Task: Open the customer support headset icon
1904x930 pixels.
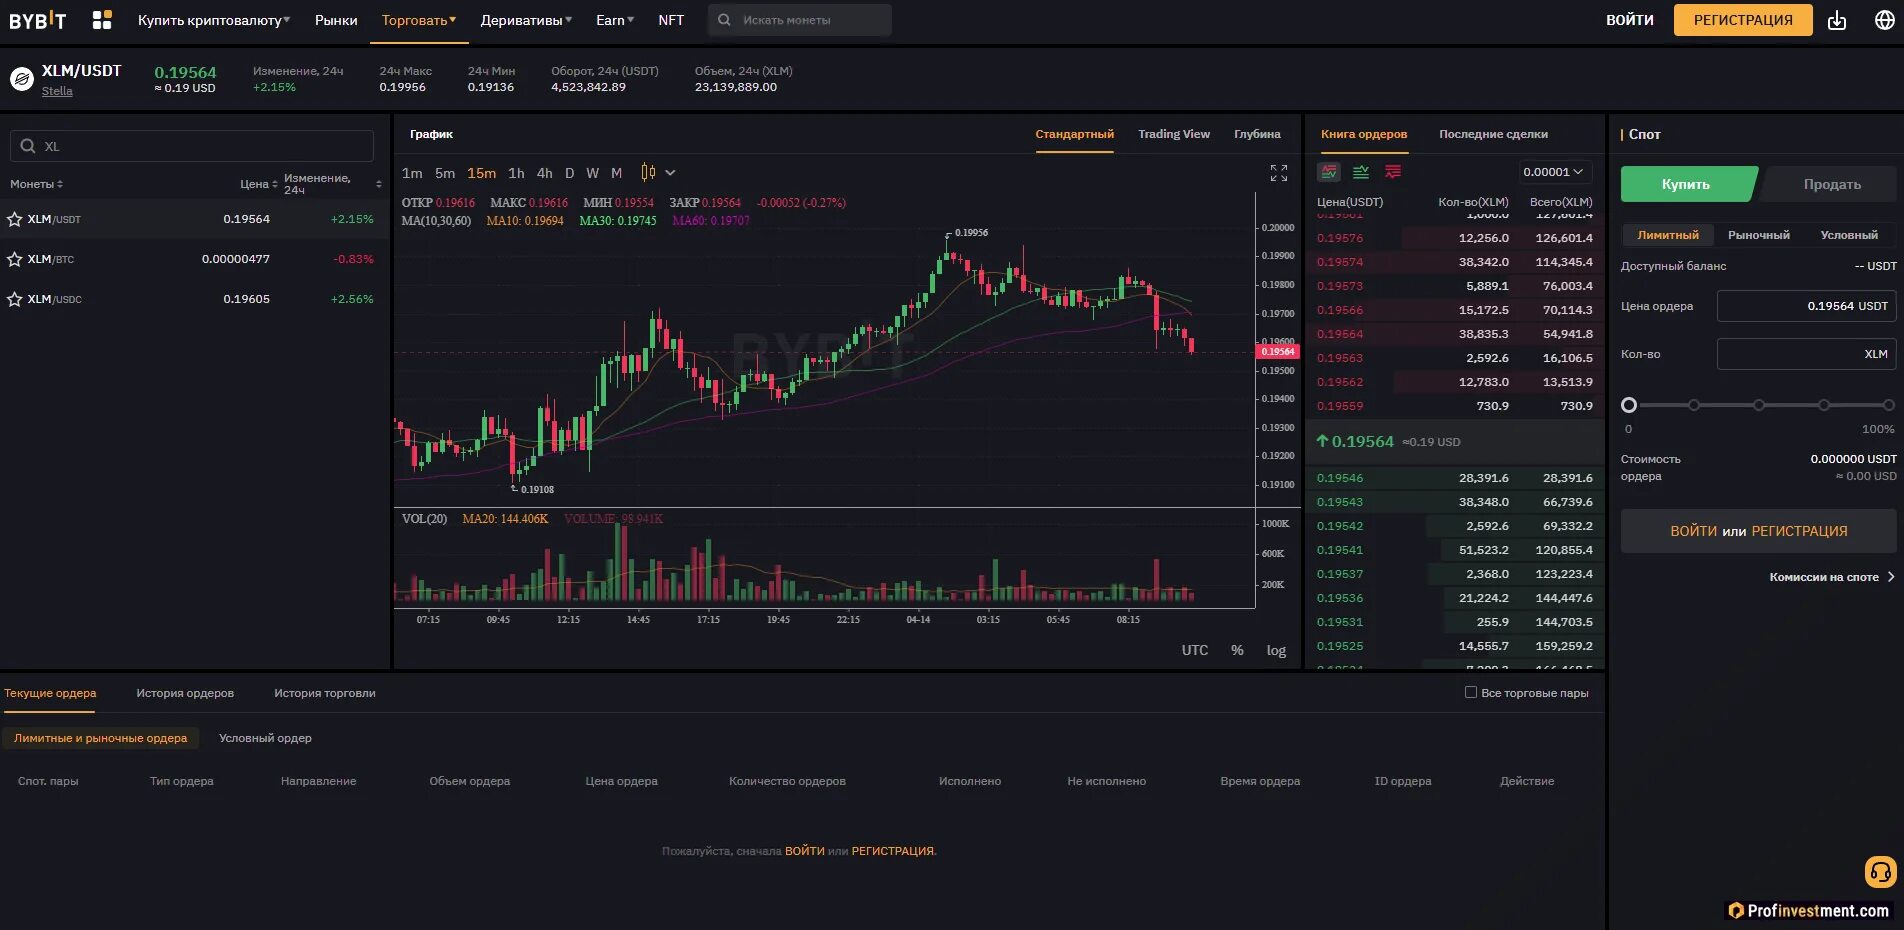Action: (x=1881, y=872)
